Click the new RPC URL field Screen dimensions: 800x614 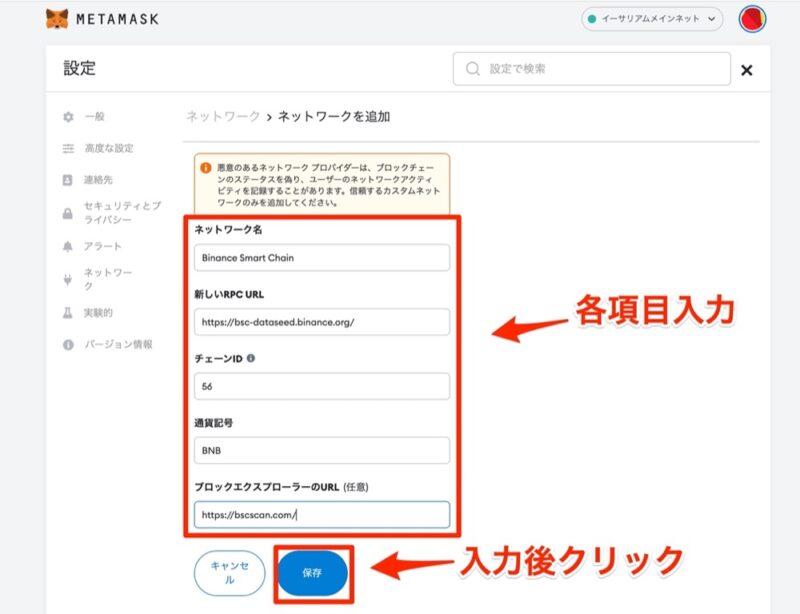coord(322,322)
